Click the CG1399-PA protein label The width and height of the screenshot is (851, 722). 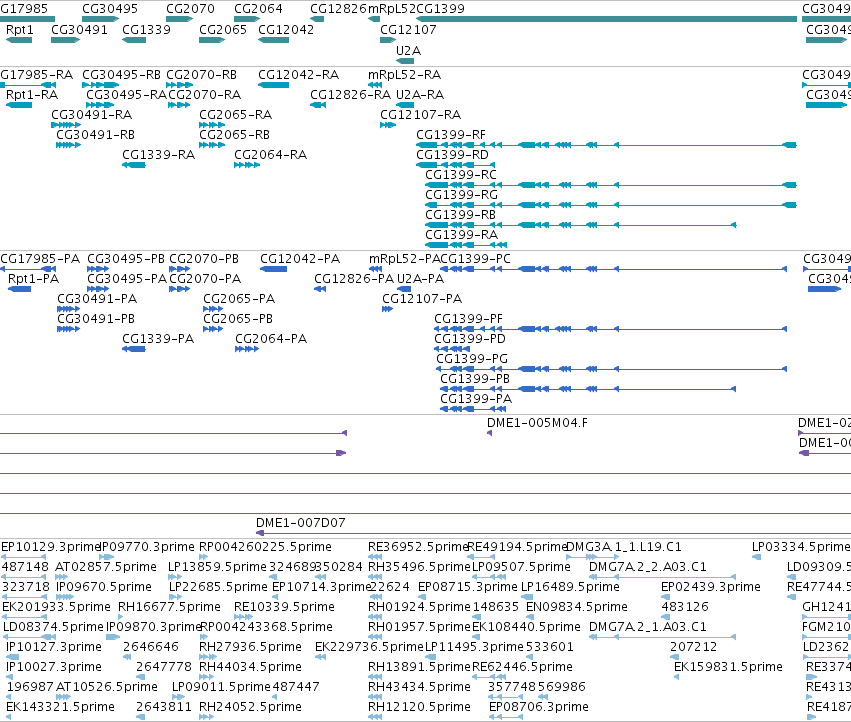(476, 400)
